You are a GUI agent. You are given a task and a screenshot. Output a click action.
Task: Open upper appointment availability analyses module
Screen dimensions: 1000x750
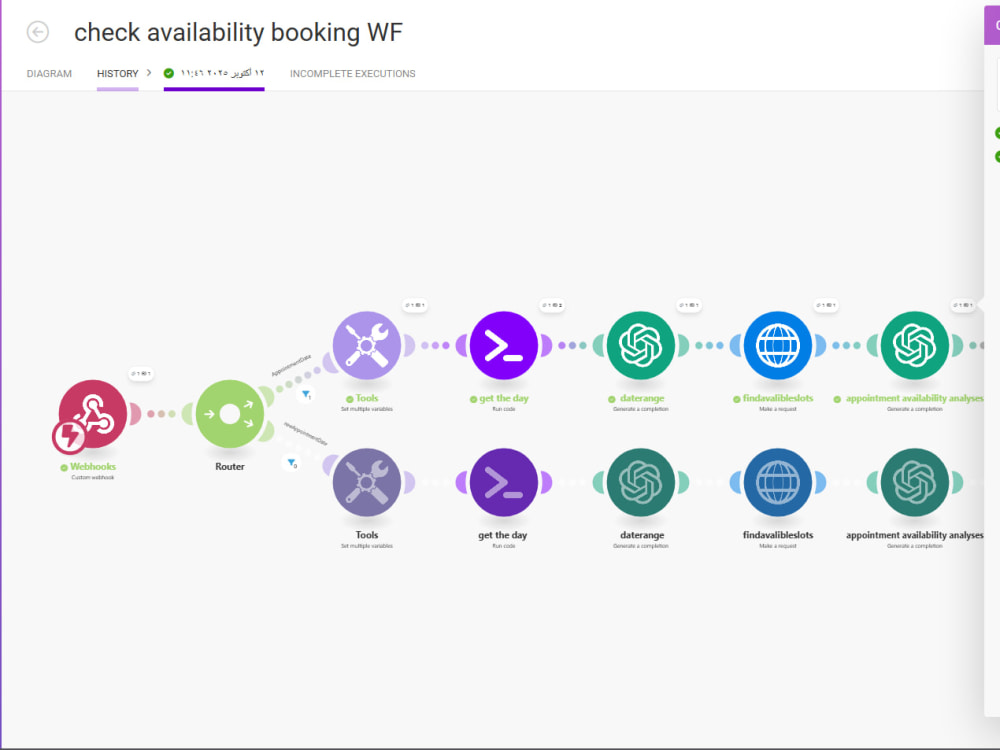915,346
